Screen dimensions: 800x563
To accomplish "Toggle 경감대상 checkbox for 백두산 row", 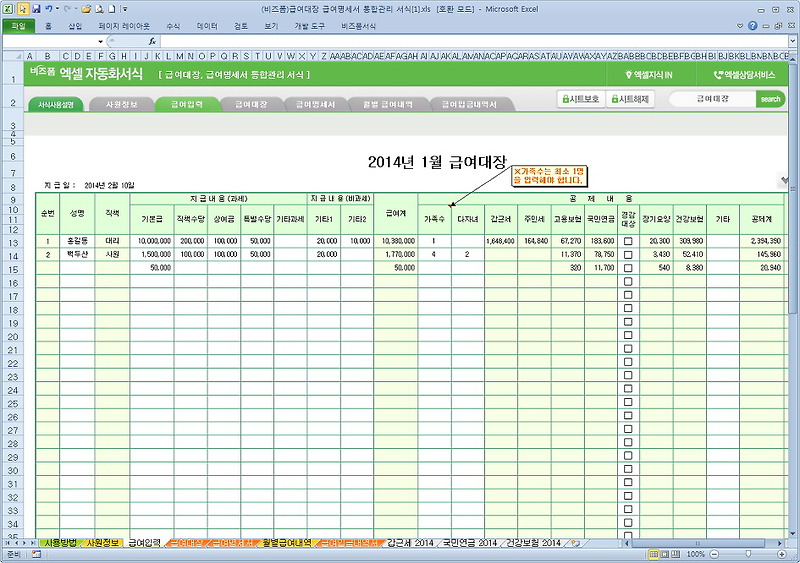I will 628,254.
